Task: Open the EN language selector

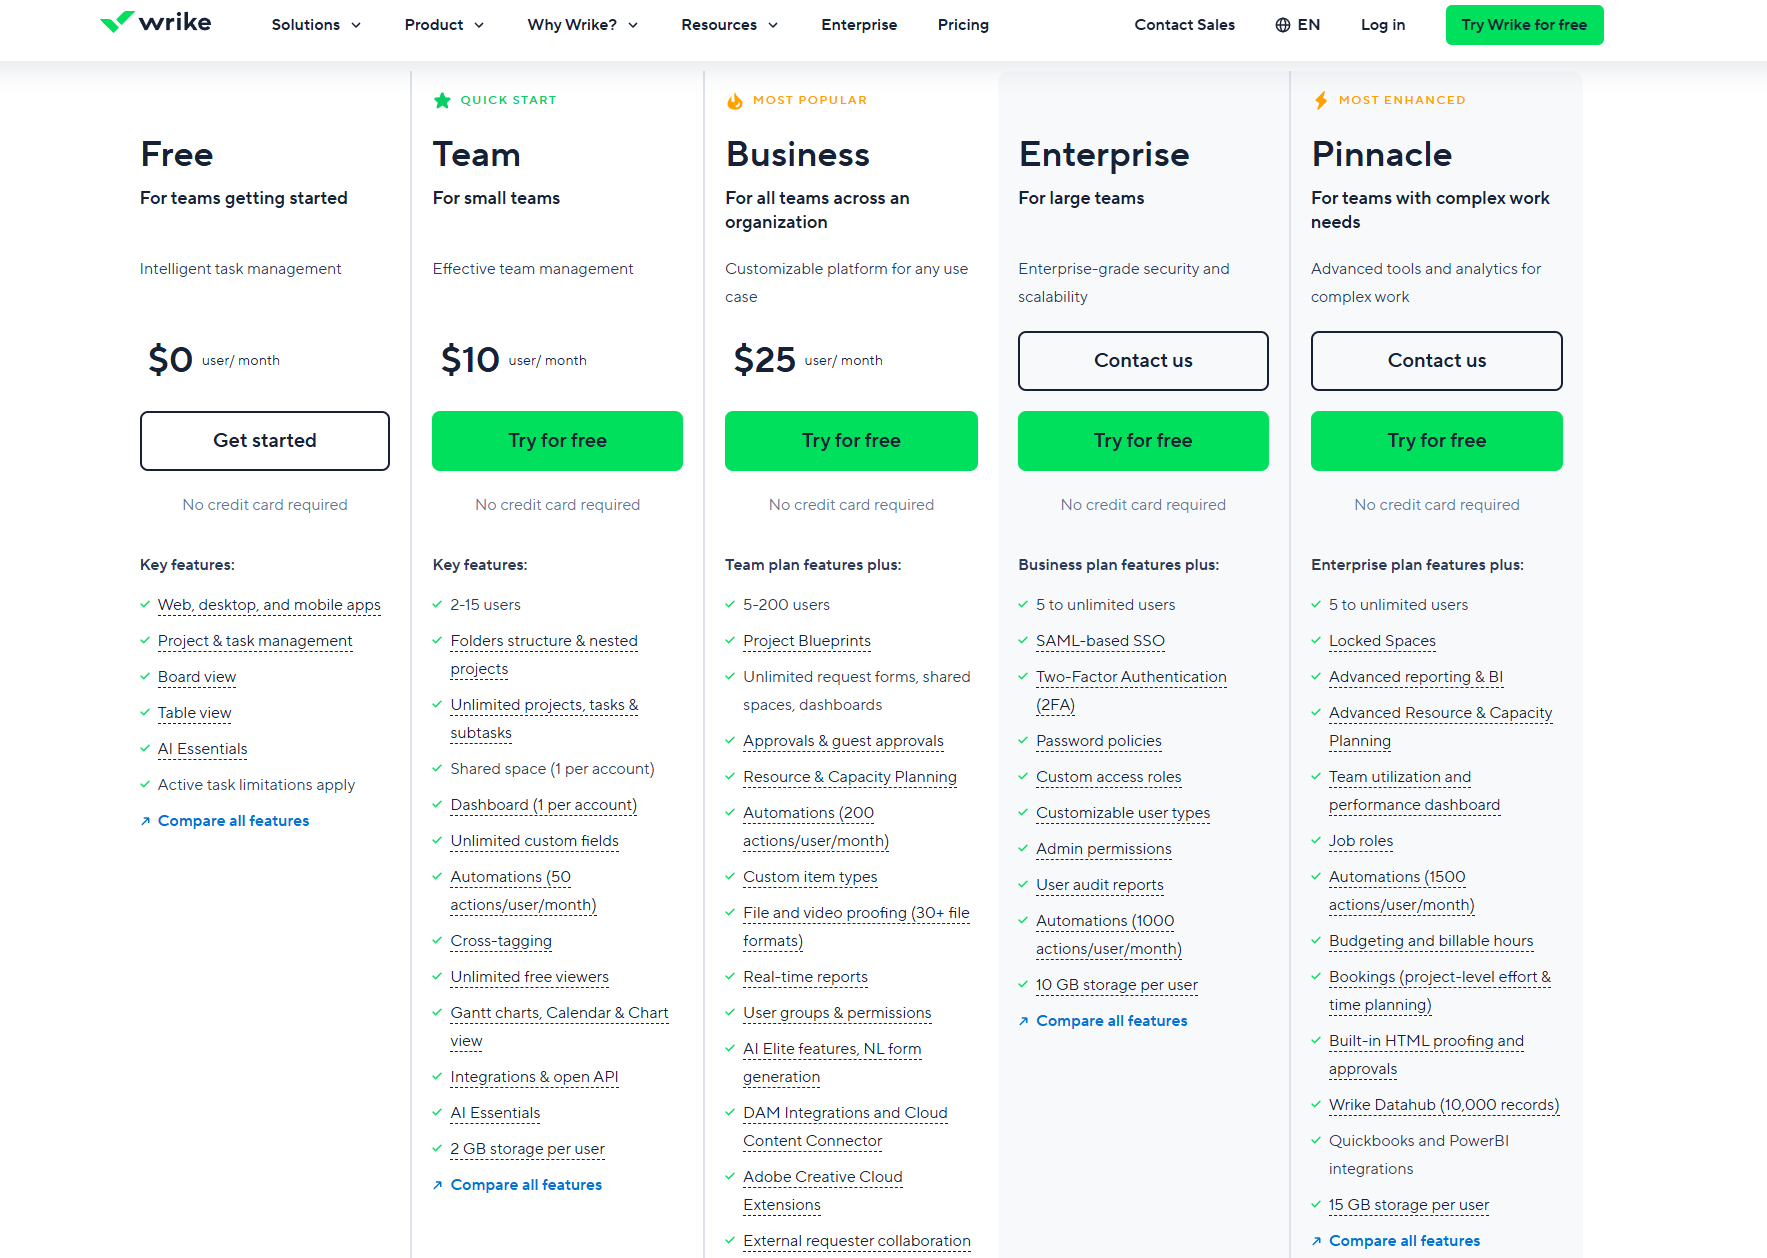Action: tap(1298, 25)
